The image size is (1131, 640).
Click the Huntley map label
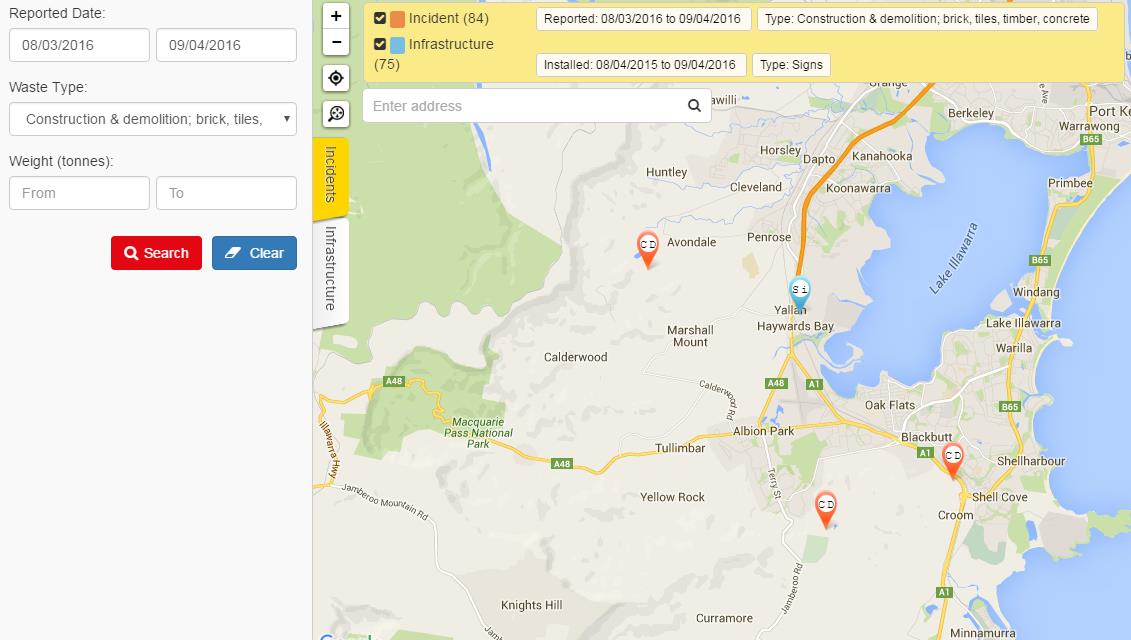point(666,172)
